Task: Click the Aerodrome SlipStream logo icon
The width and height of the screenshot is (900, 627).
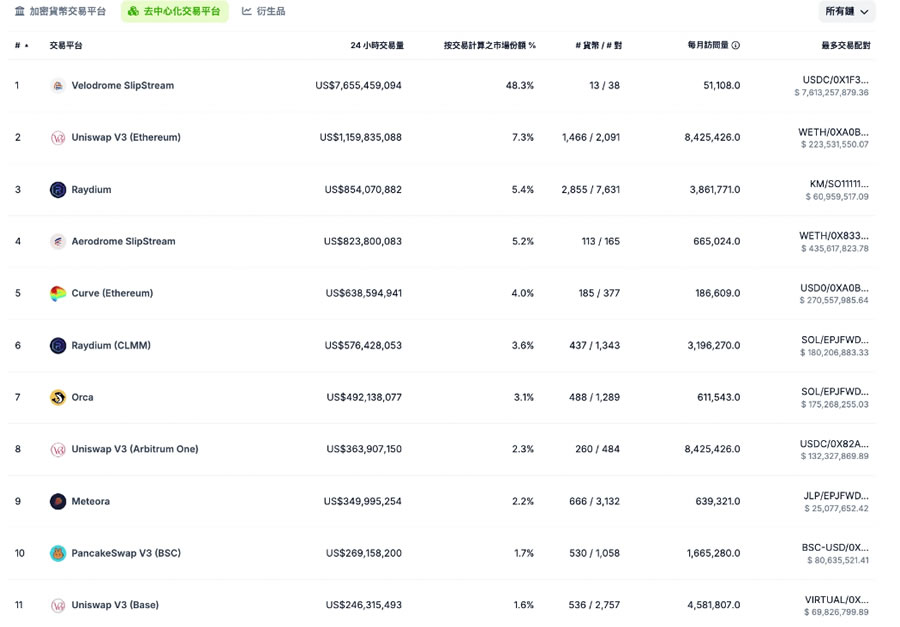Action: click(x=58, y=242)
